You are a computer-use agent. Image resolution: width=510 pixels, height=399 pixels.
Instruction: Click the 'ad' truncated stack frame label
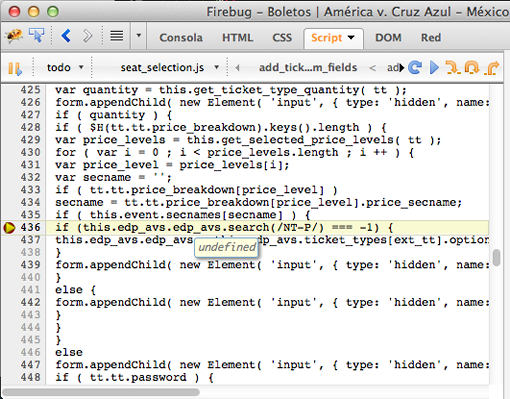click(393, 68)
